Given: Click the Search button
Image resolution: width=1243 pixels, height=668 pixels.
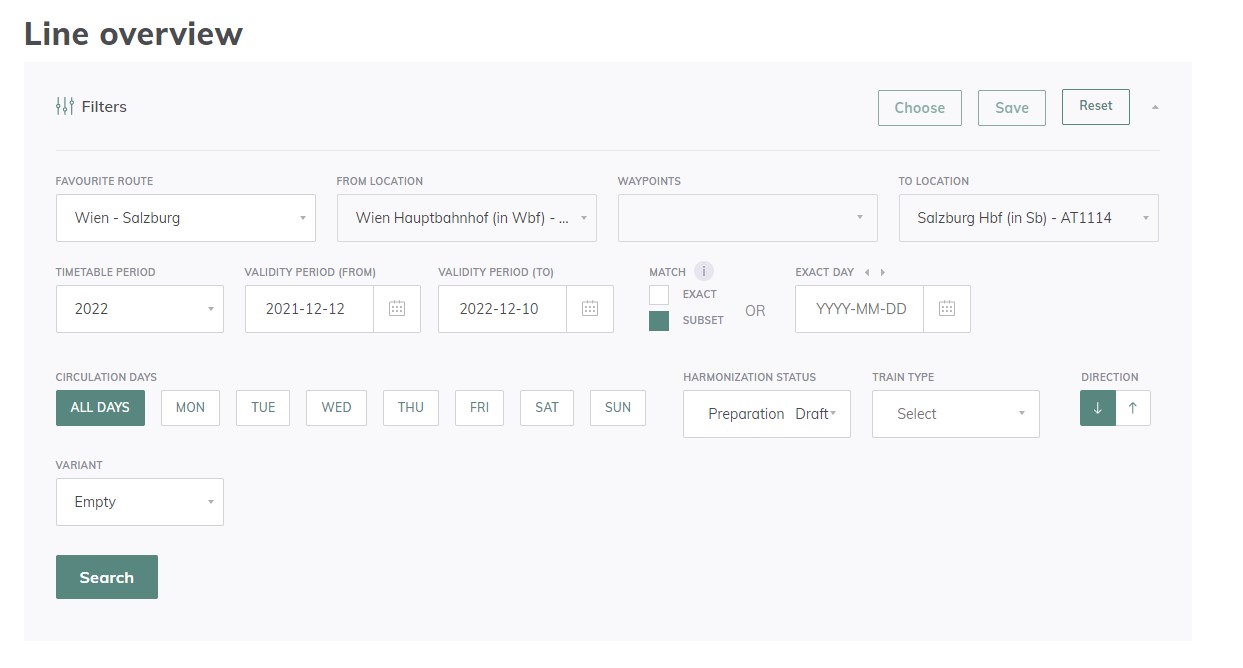Looking at the screenshot, I should click(x=107, y=577).
